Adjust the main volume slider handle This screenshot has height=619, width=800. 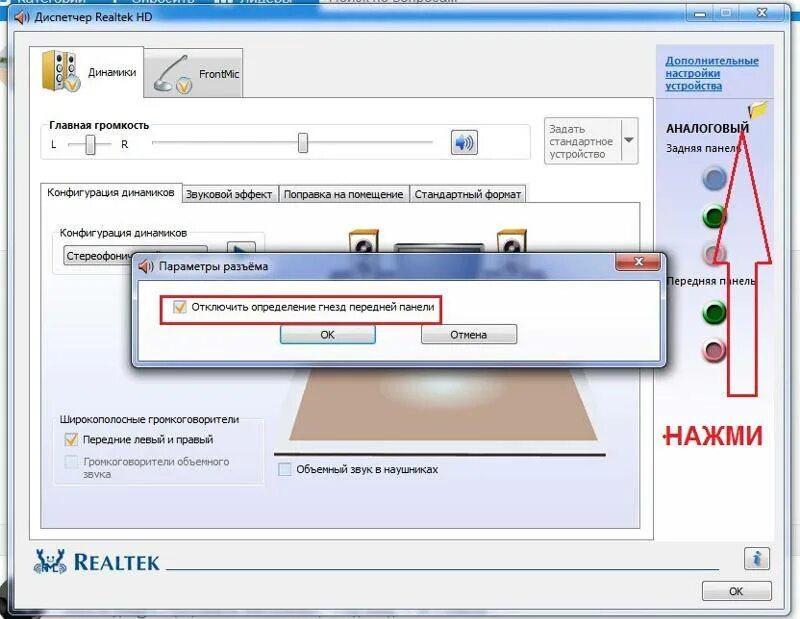tap(303, 143)
